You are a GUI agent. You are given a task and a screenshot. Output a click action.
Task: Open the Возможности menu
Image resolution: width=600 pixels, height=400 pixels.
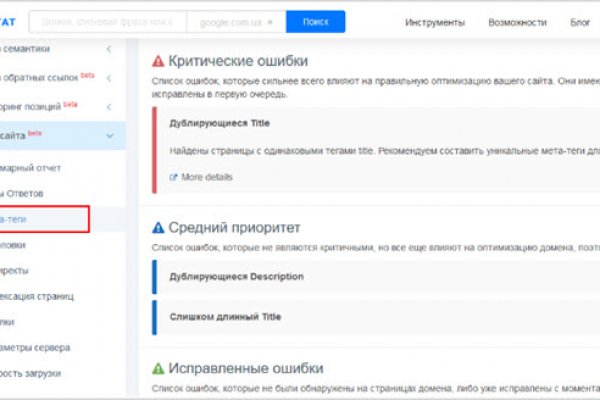click(516, 22)
